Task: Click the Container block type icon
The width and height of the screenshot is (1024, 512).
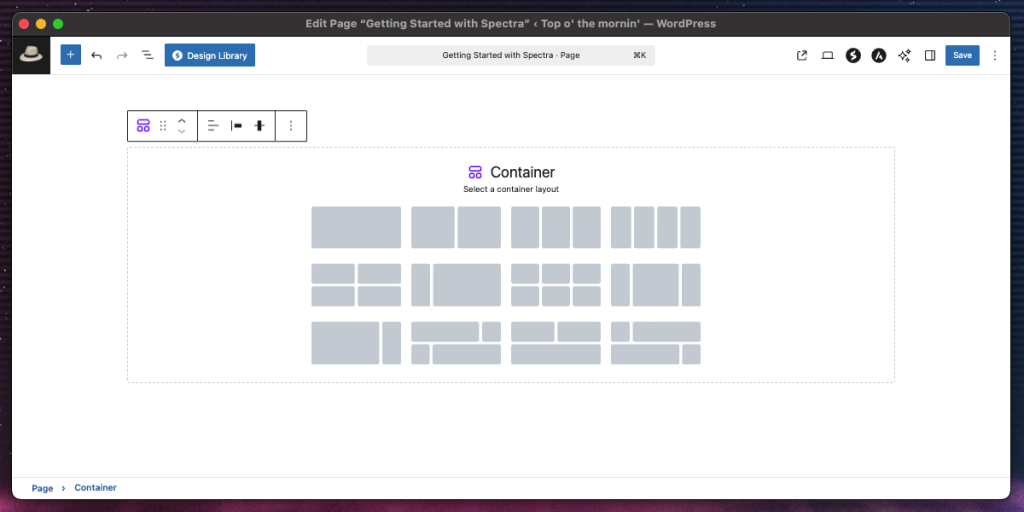Action: click(x=143, y=126)
